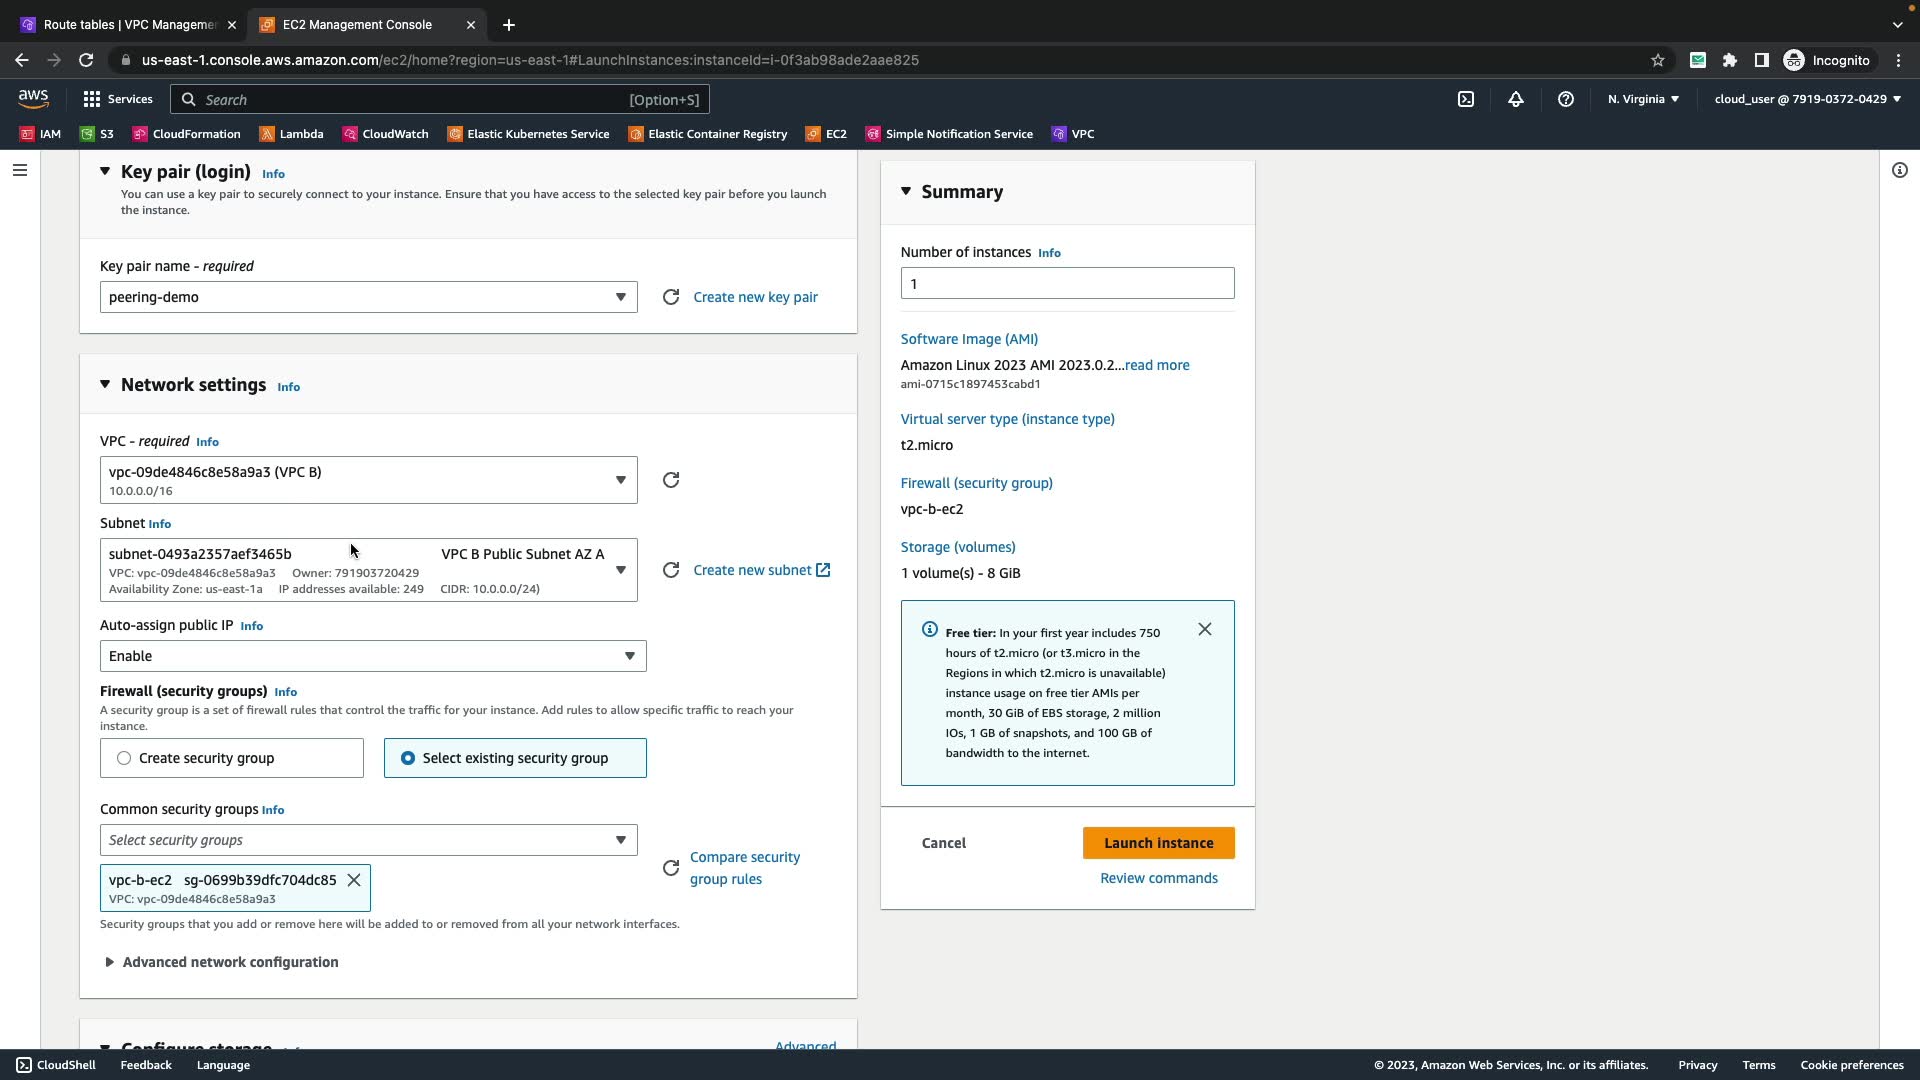Click the help question mark icon
Screen dimensions: 1920x1080
pos(1565,99)
